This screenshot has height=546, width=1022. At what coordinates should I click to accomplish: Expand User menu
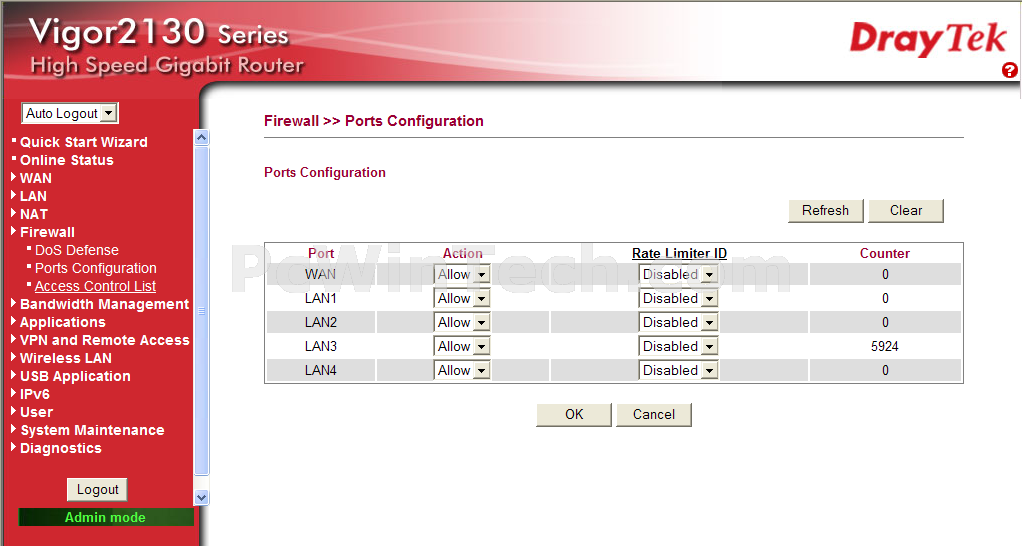pyautogui.click(x=36, y=412)
